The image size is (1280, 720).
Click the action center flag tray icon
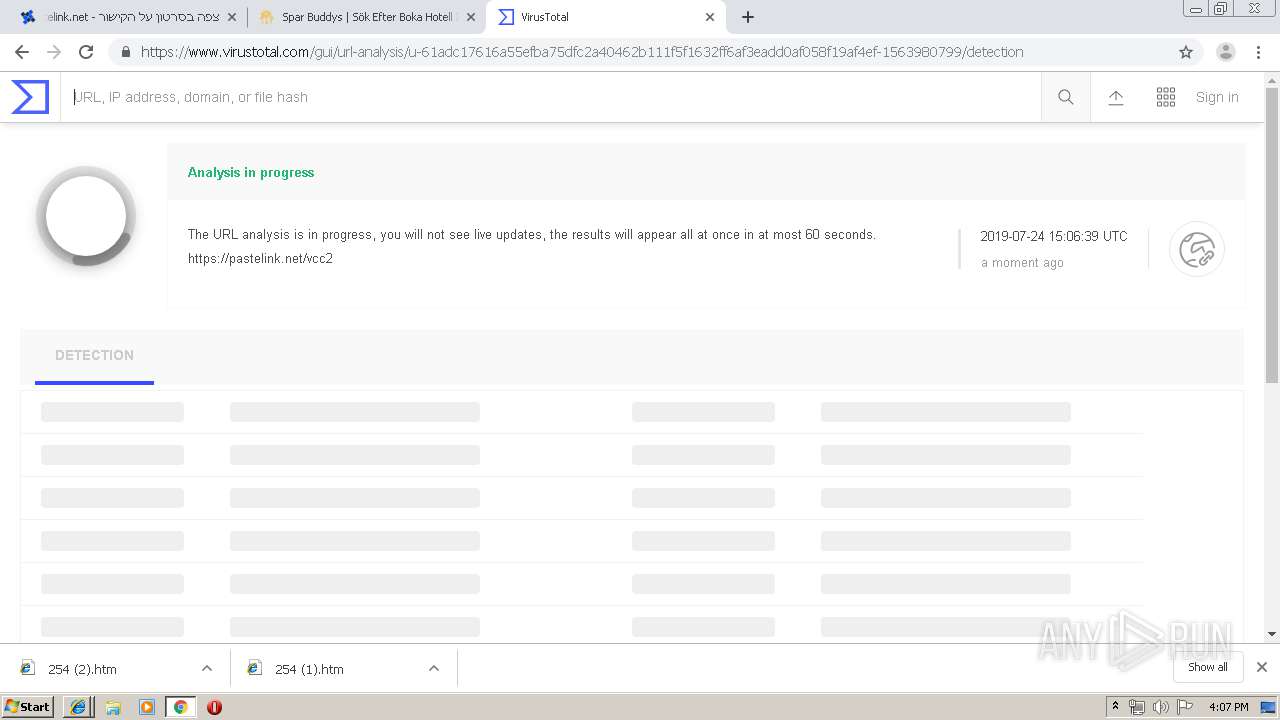pos(1185,707)
